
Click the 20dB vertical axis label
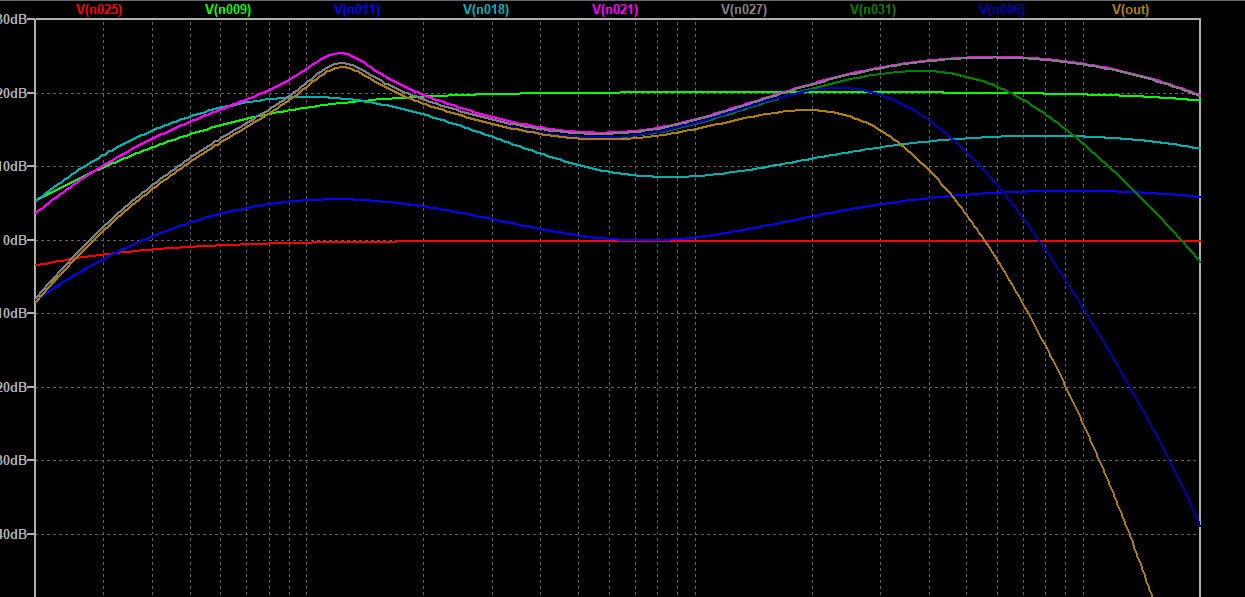click(12, 93)
